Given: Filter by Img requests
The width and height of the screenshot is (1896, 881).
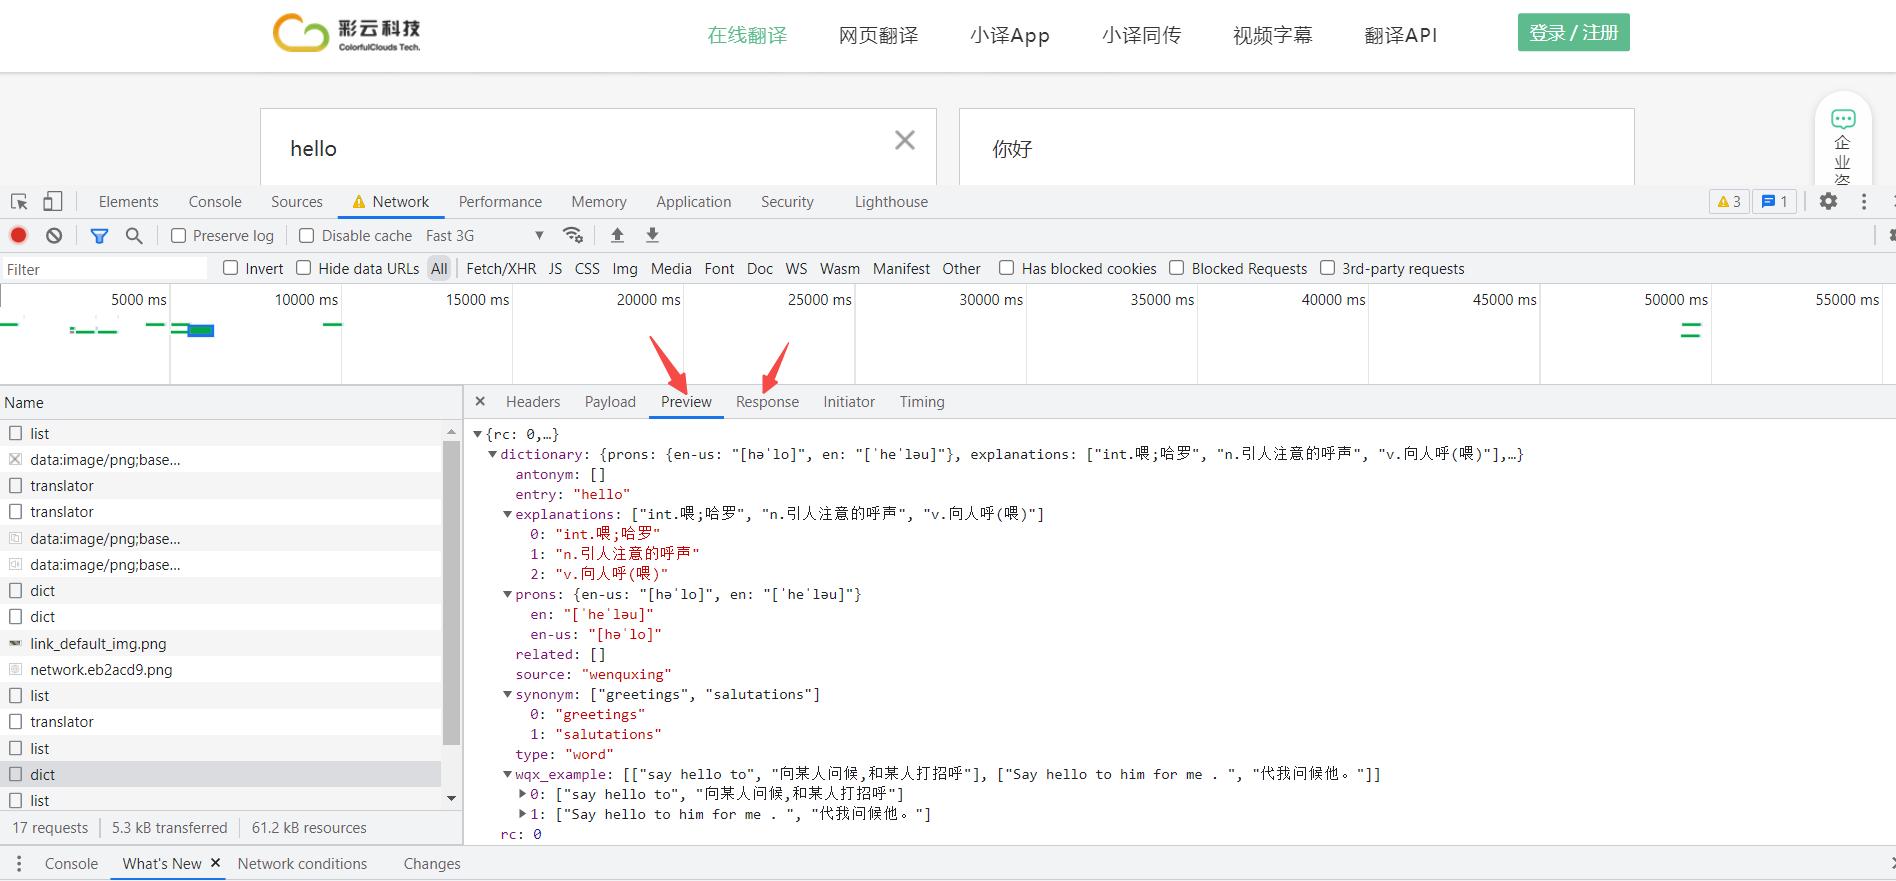Looking at the screenshot, I should [625, 269].
